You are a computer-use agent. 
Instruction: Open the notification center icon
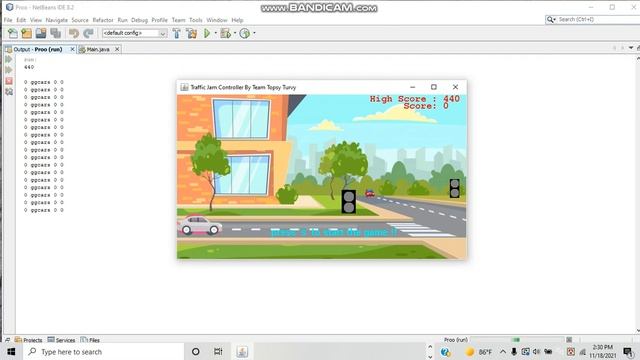point(629,352)
